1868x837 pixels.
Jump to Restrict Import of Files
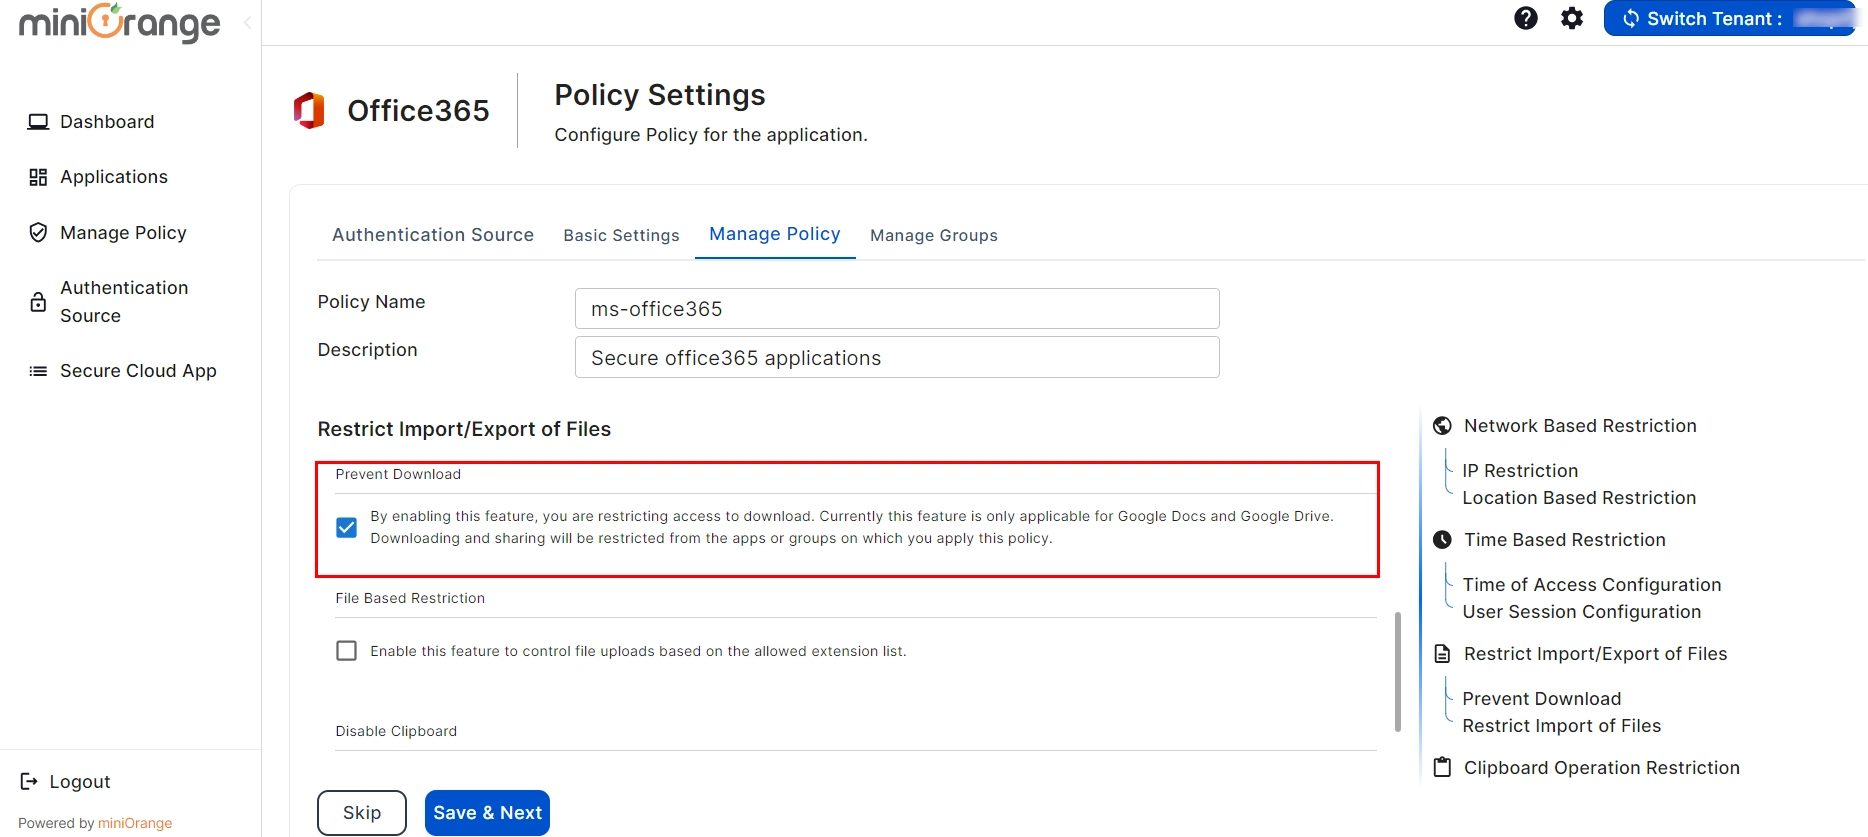coord(1562,726)
